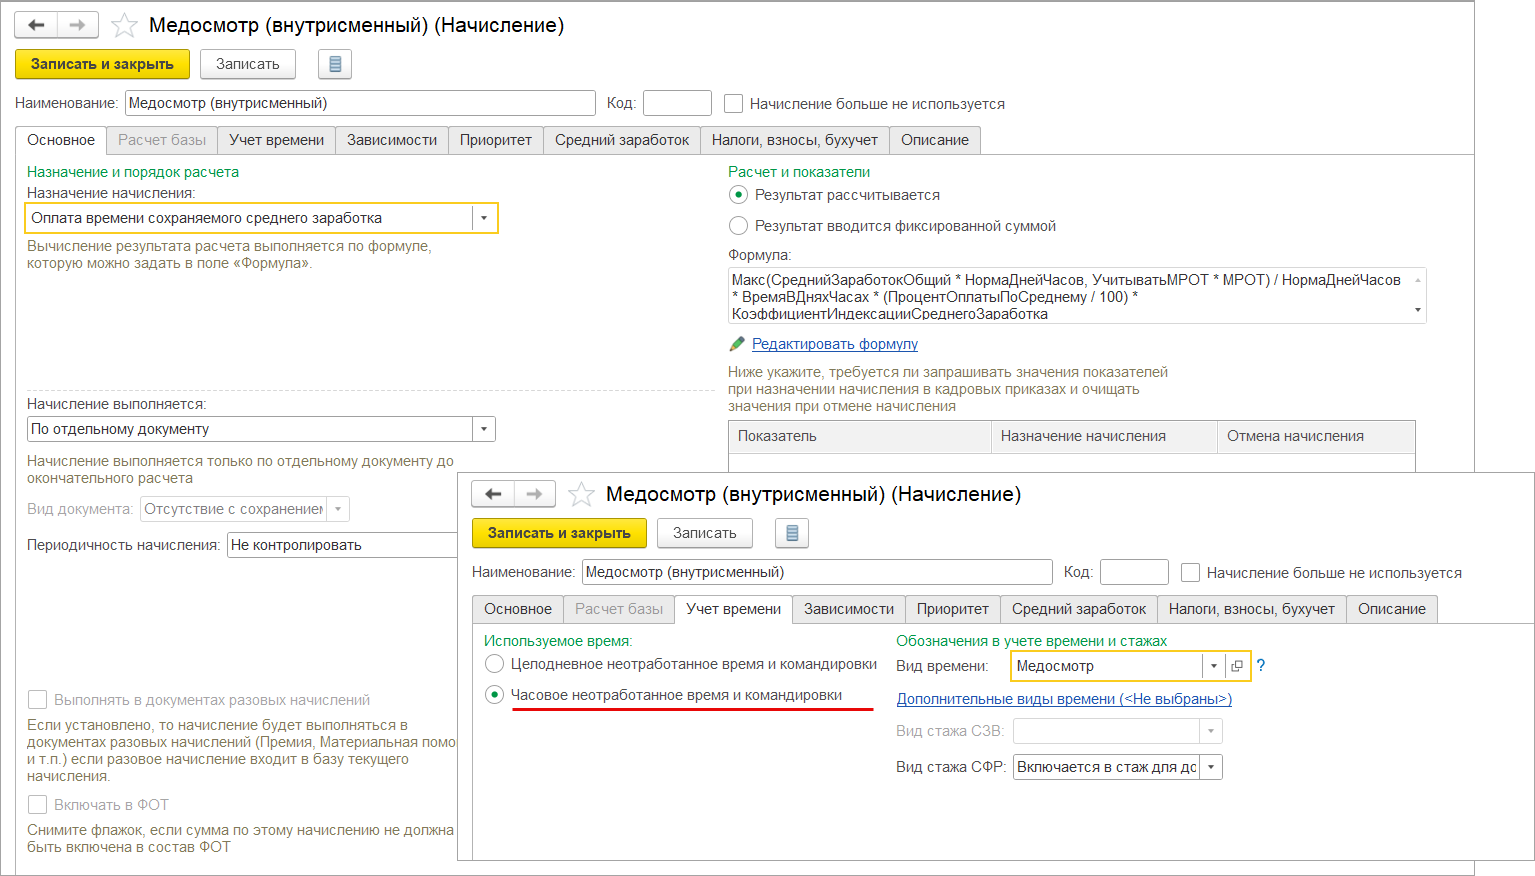Expand the Вид стажа СФР dropdown
The image size is (1535, 876).
click(x=1211, y=767)
